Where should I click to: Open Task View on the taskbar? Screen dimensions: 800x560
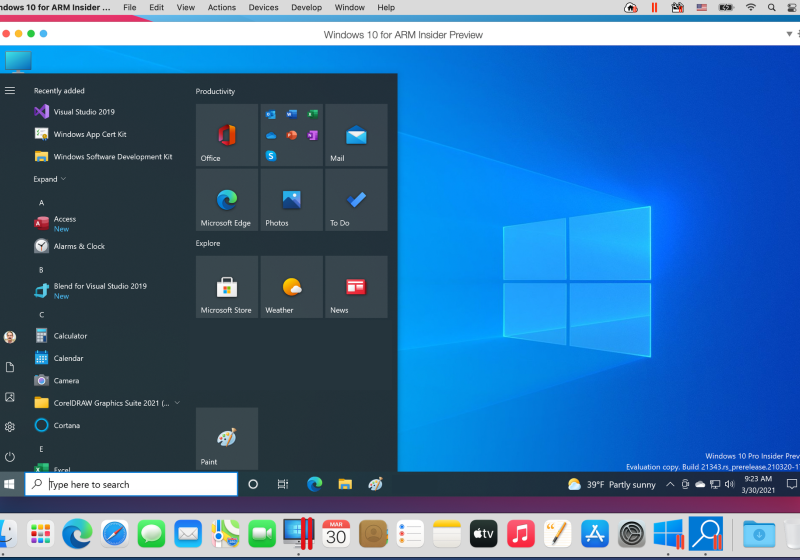point(283,484)
